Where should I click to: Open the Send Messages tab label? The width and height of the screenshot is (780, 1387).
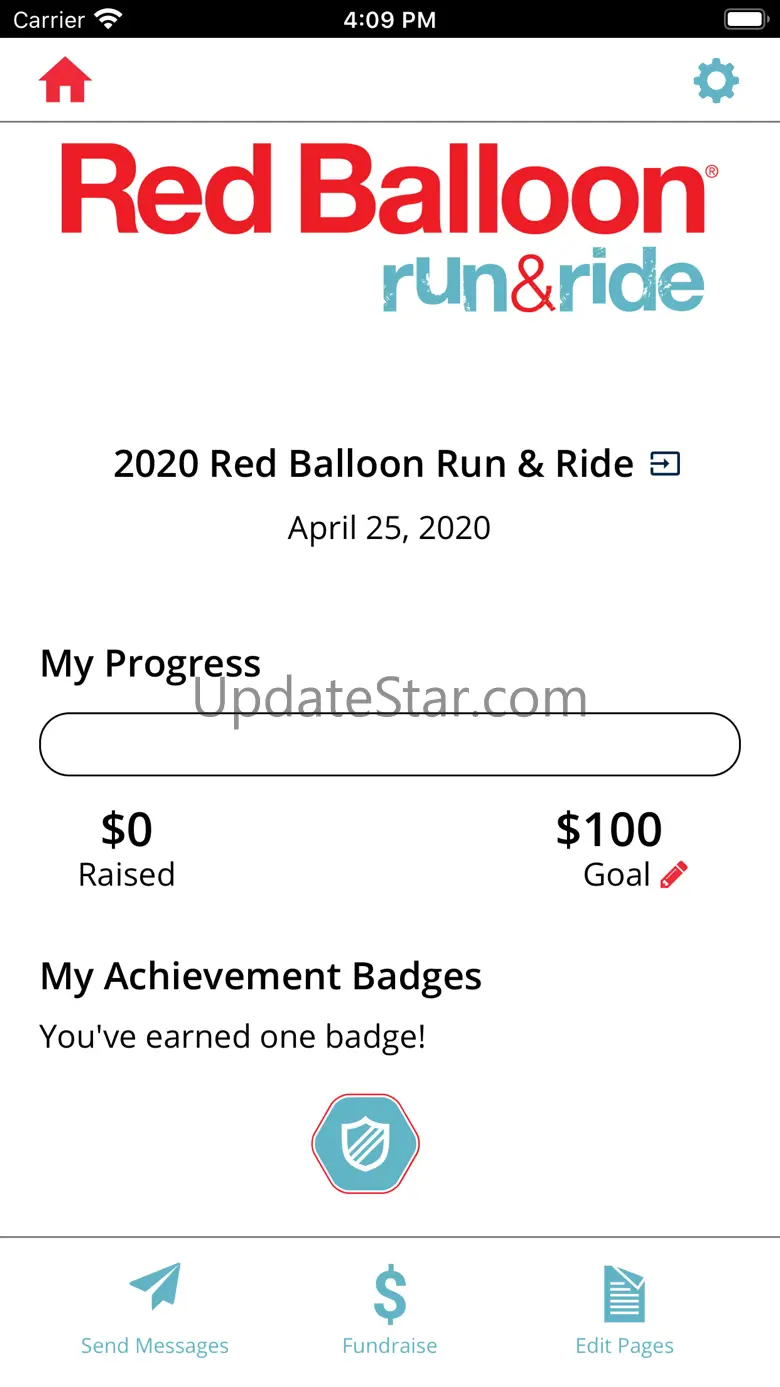click(x=155, y=1346)
